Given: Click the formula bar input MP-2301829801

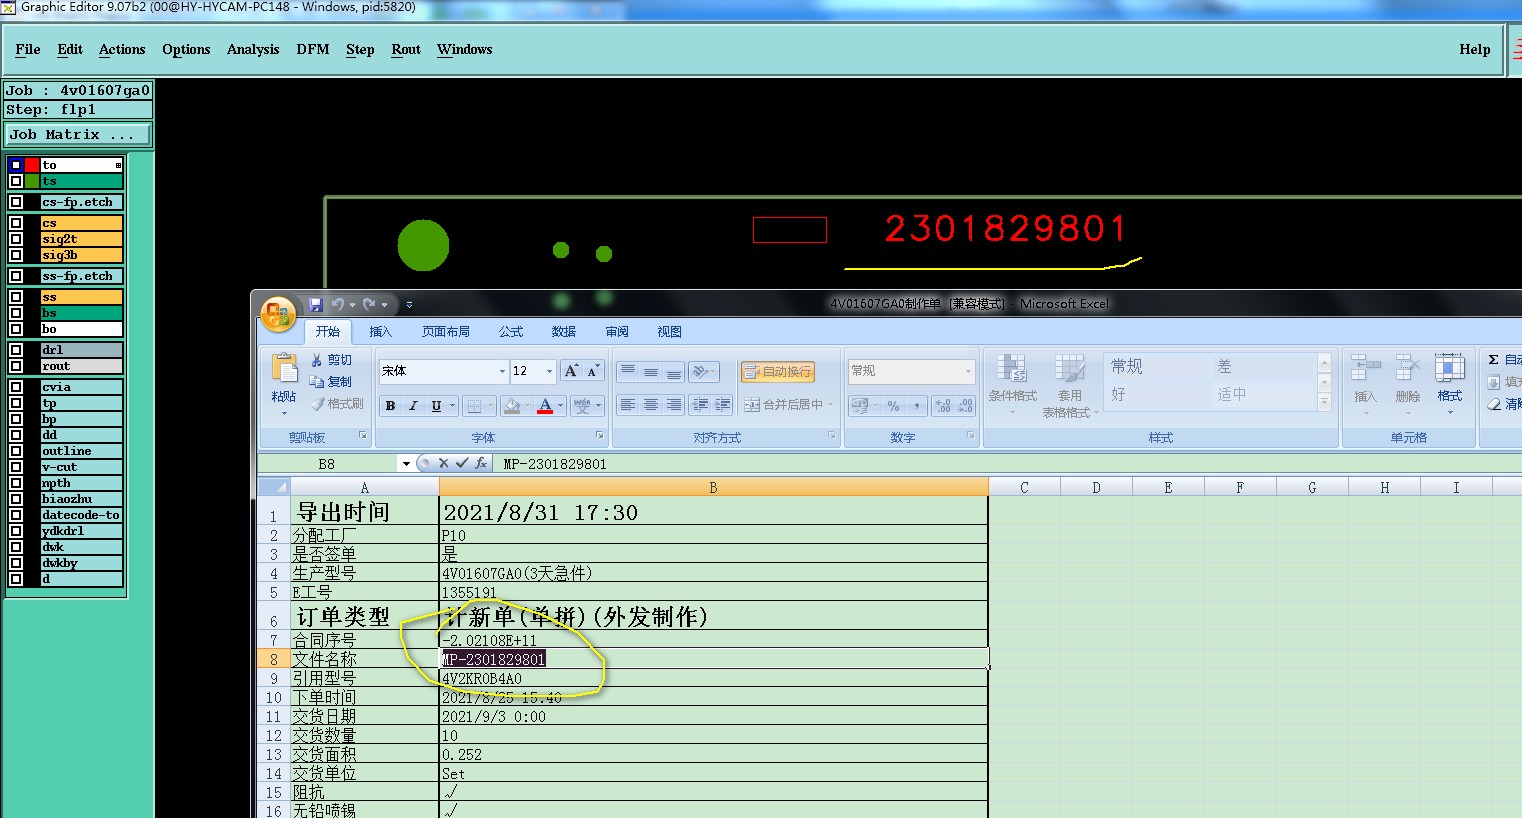Looking at the screenshot, I should pyautogui.click(x=1008, y=464).
